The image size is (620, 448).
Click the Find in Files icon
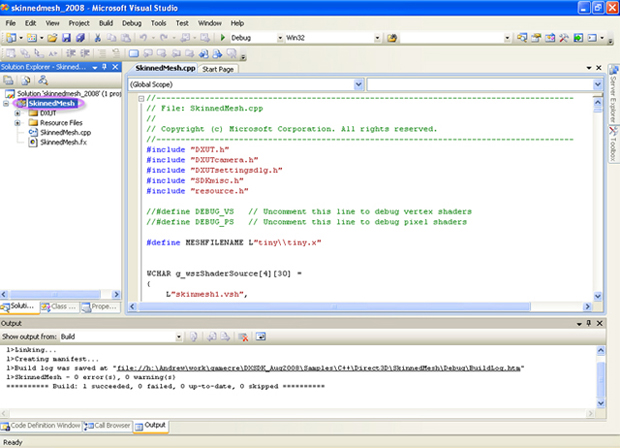pos(392,38)
